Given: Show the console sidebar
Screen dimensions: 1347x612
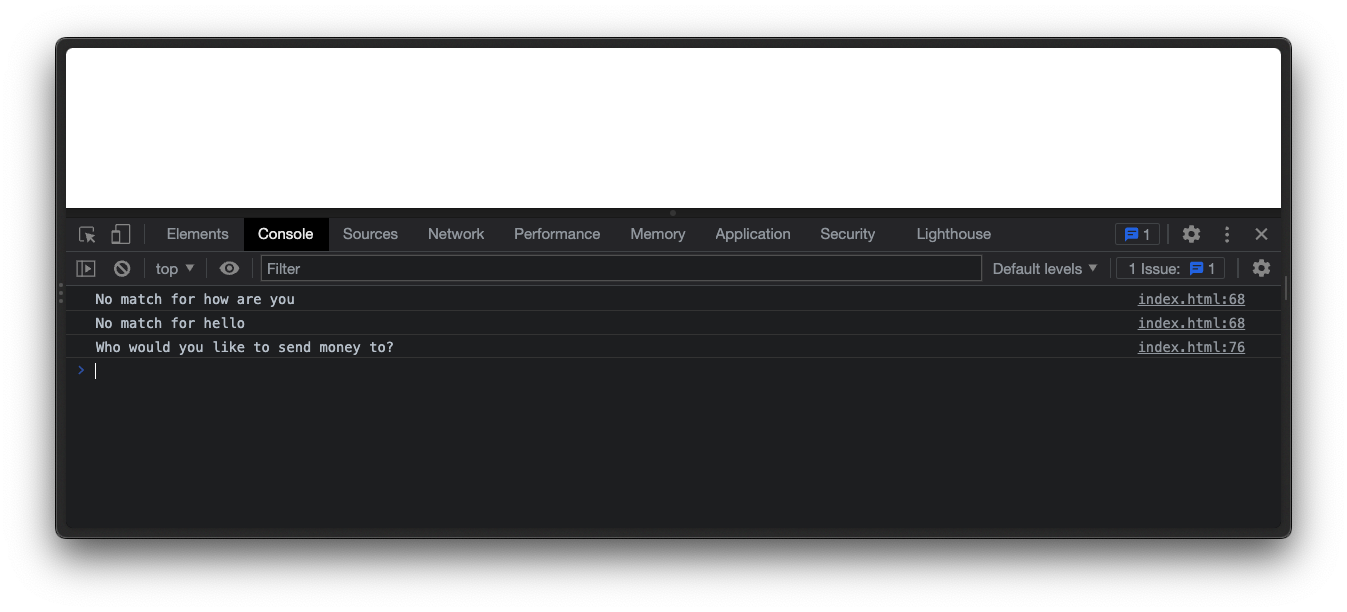Looking at the screenshot, I should point(86,268).
